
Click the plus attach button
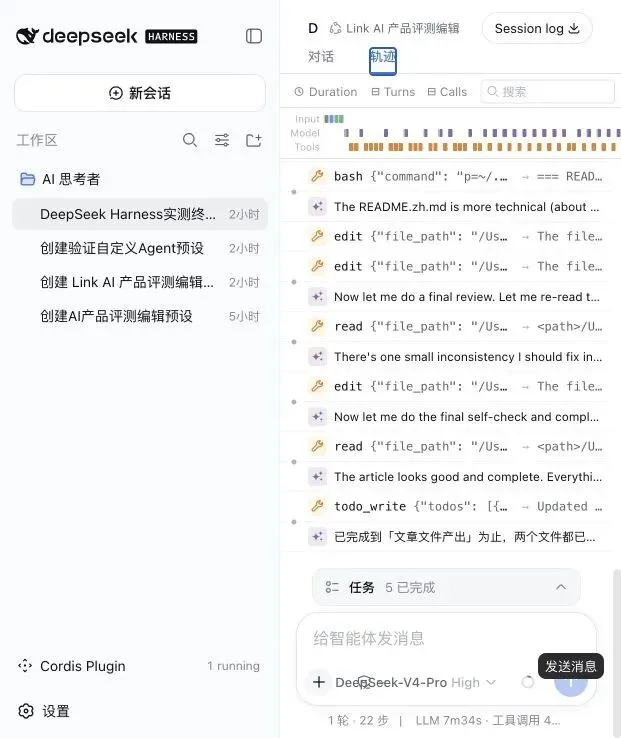(319, 682)
